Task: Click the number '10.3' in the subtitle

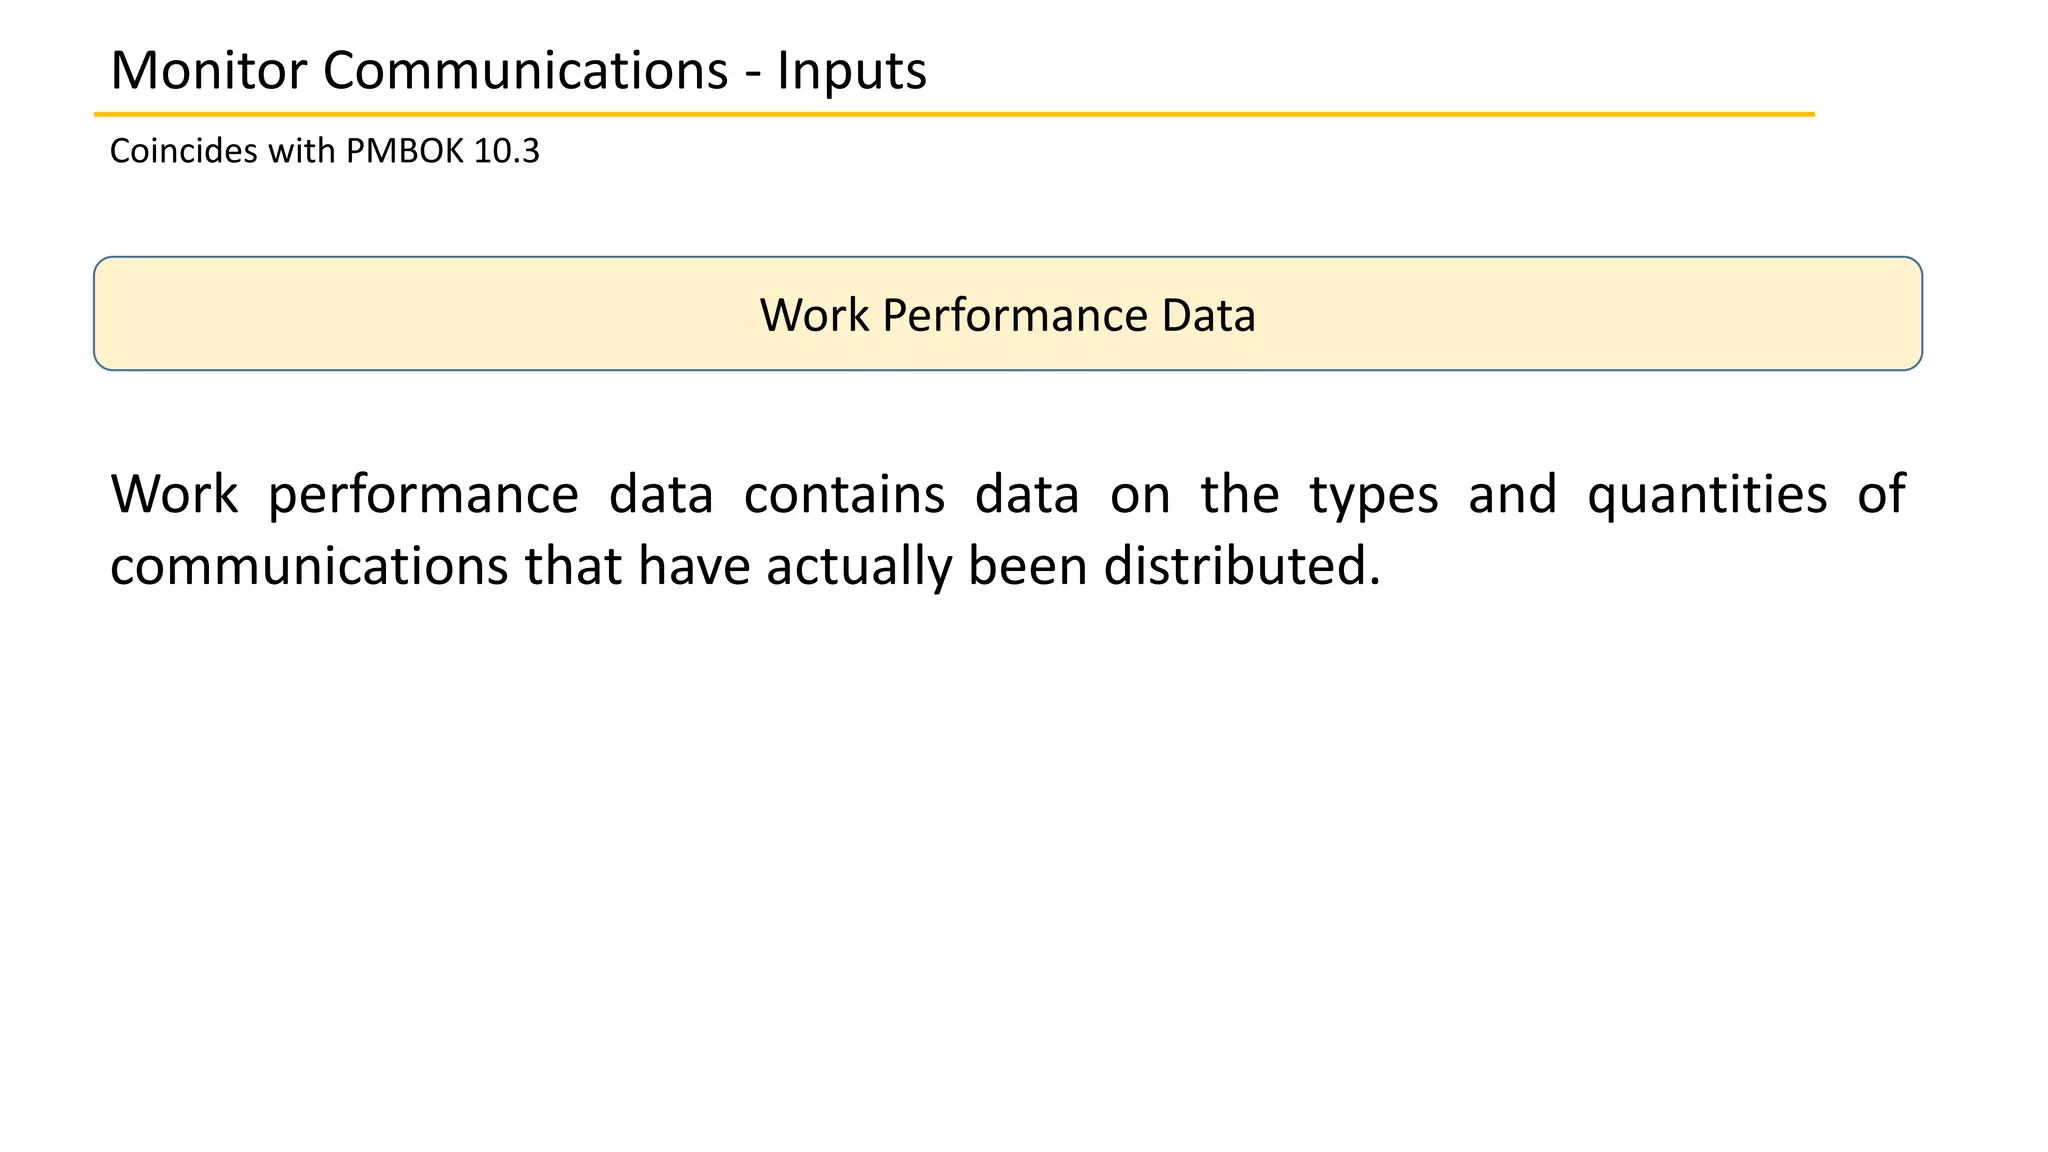Action: [507, 151]
